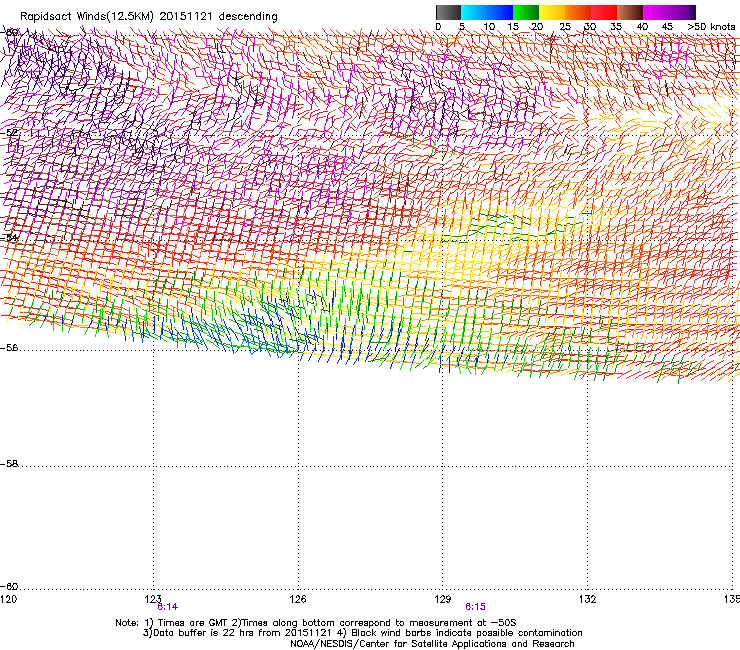The height and width of the screenshot is (650, 740).
Task: Click the '126' longitude axis label
Action: [298, 599]
